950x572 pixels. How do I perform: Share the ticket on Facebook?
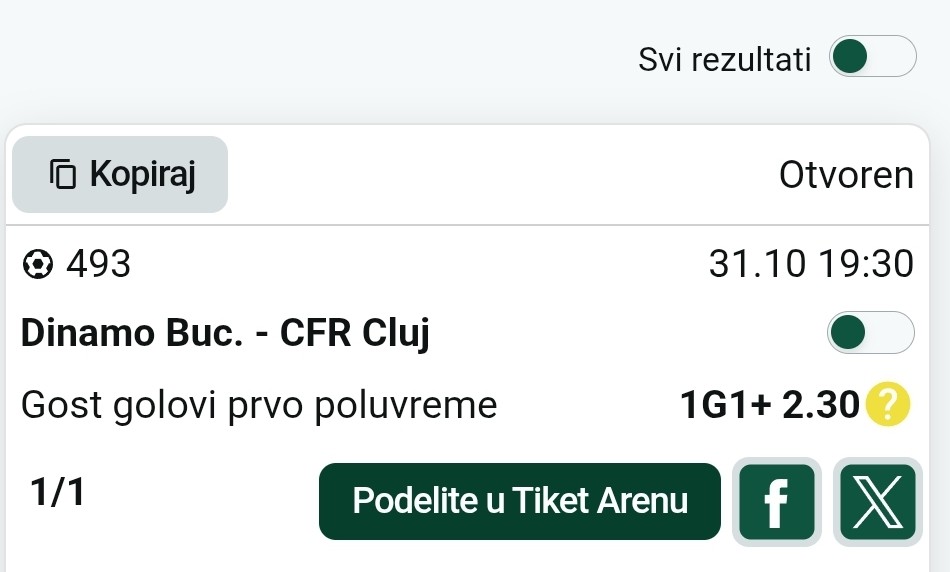coord(776,502)
